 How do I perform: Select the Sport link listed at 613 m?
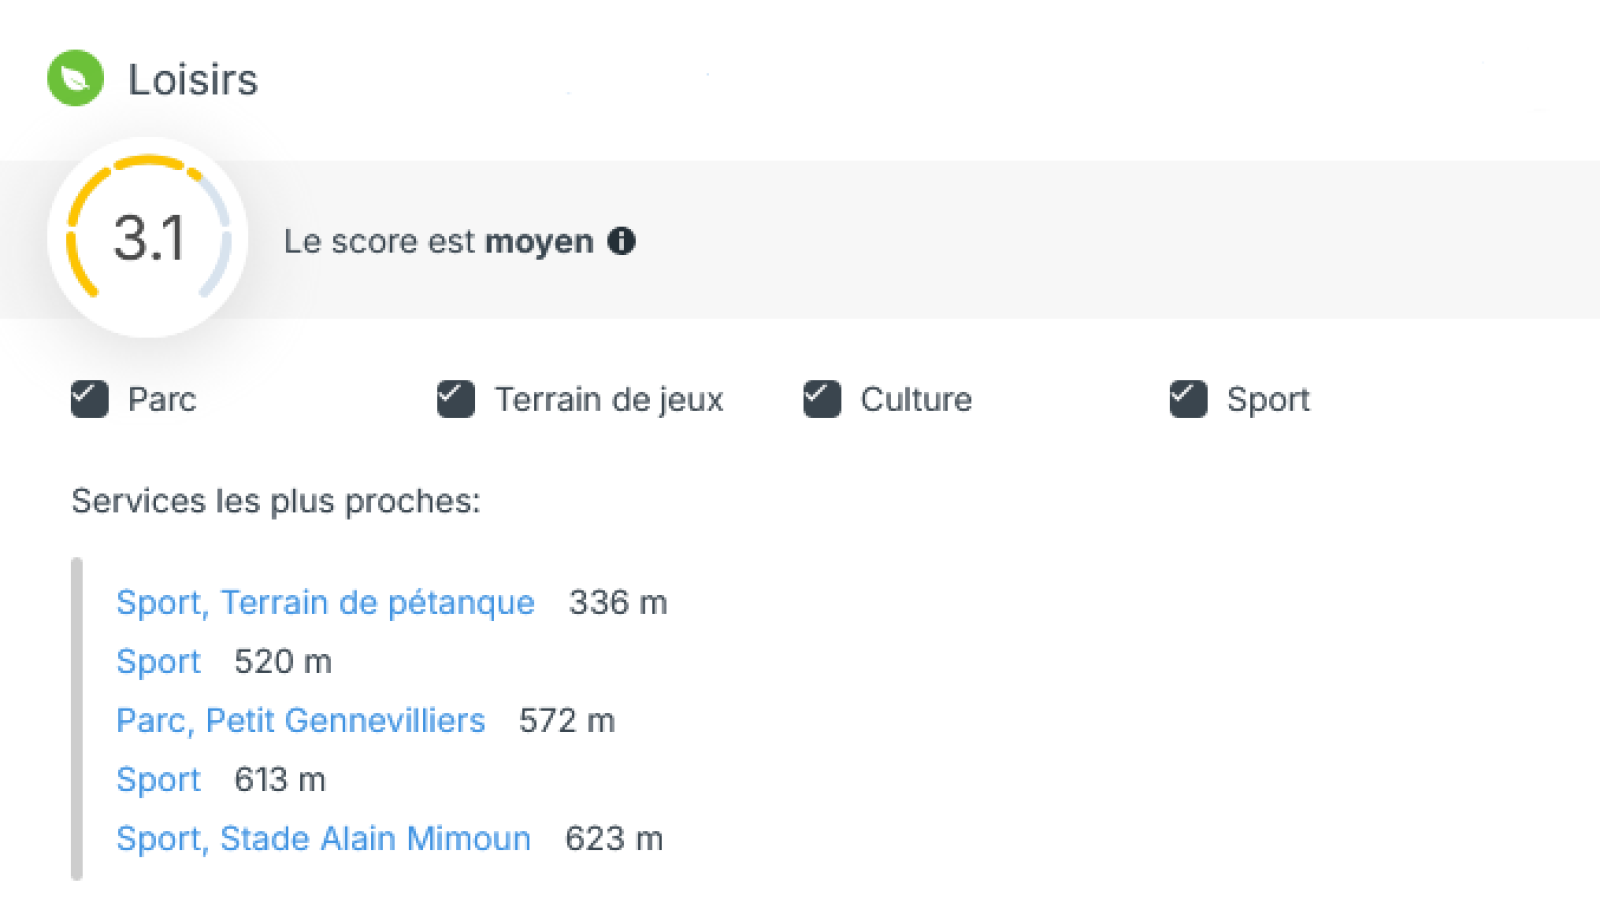point(158,779)
